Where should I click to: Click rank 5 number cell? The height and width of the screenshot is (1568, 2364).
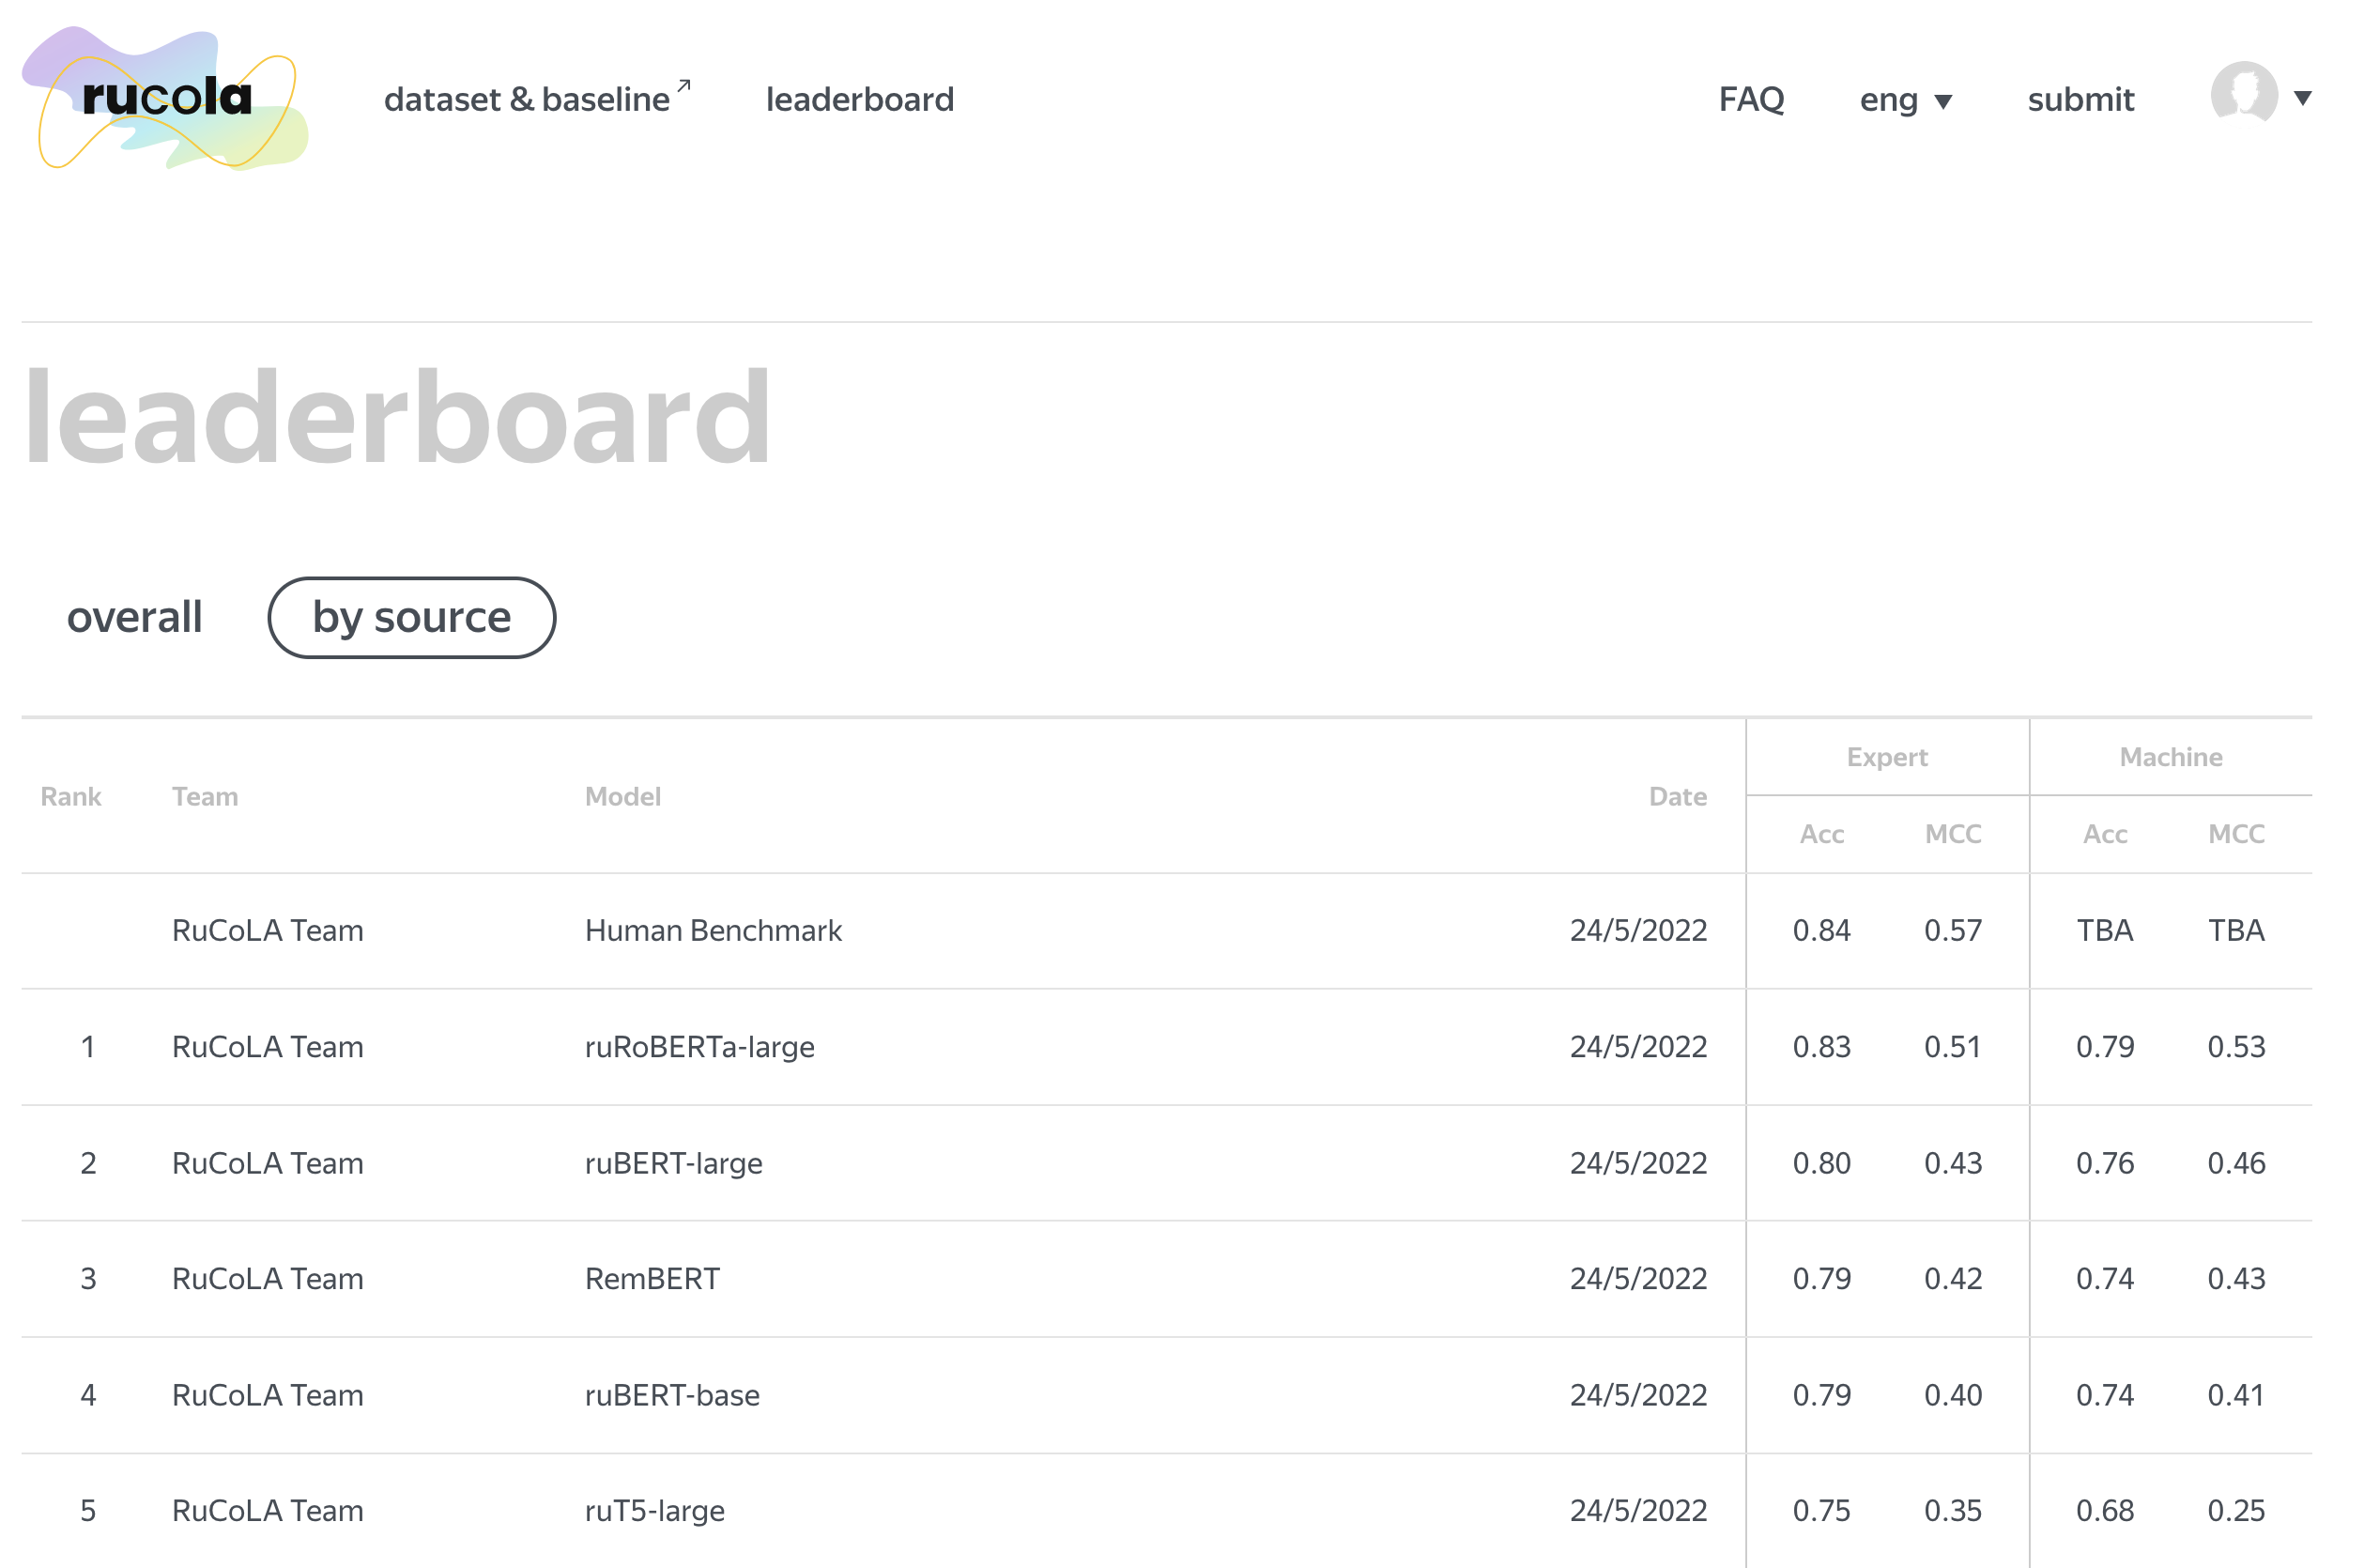tap(88, 1510)
